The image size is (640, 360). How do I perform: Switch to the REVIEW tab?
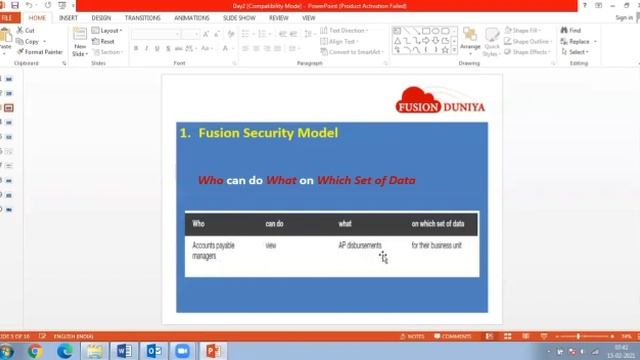[279, 18]
